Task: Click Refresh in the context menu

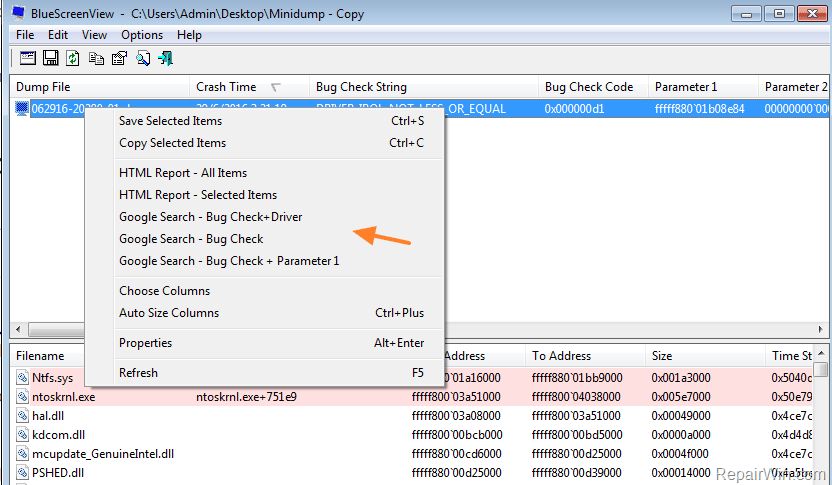Action: (x=138, y=373)
